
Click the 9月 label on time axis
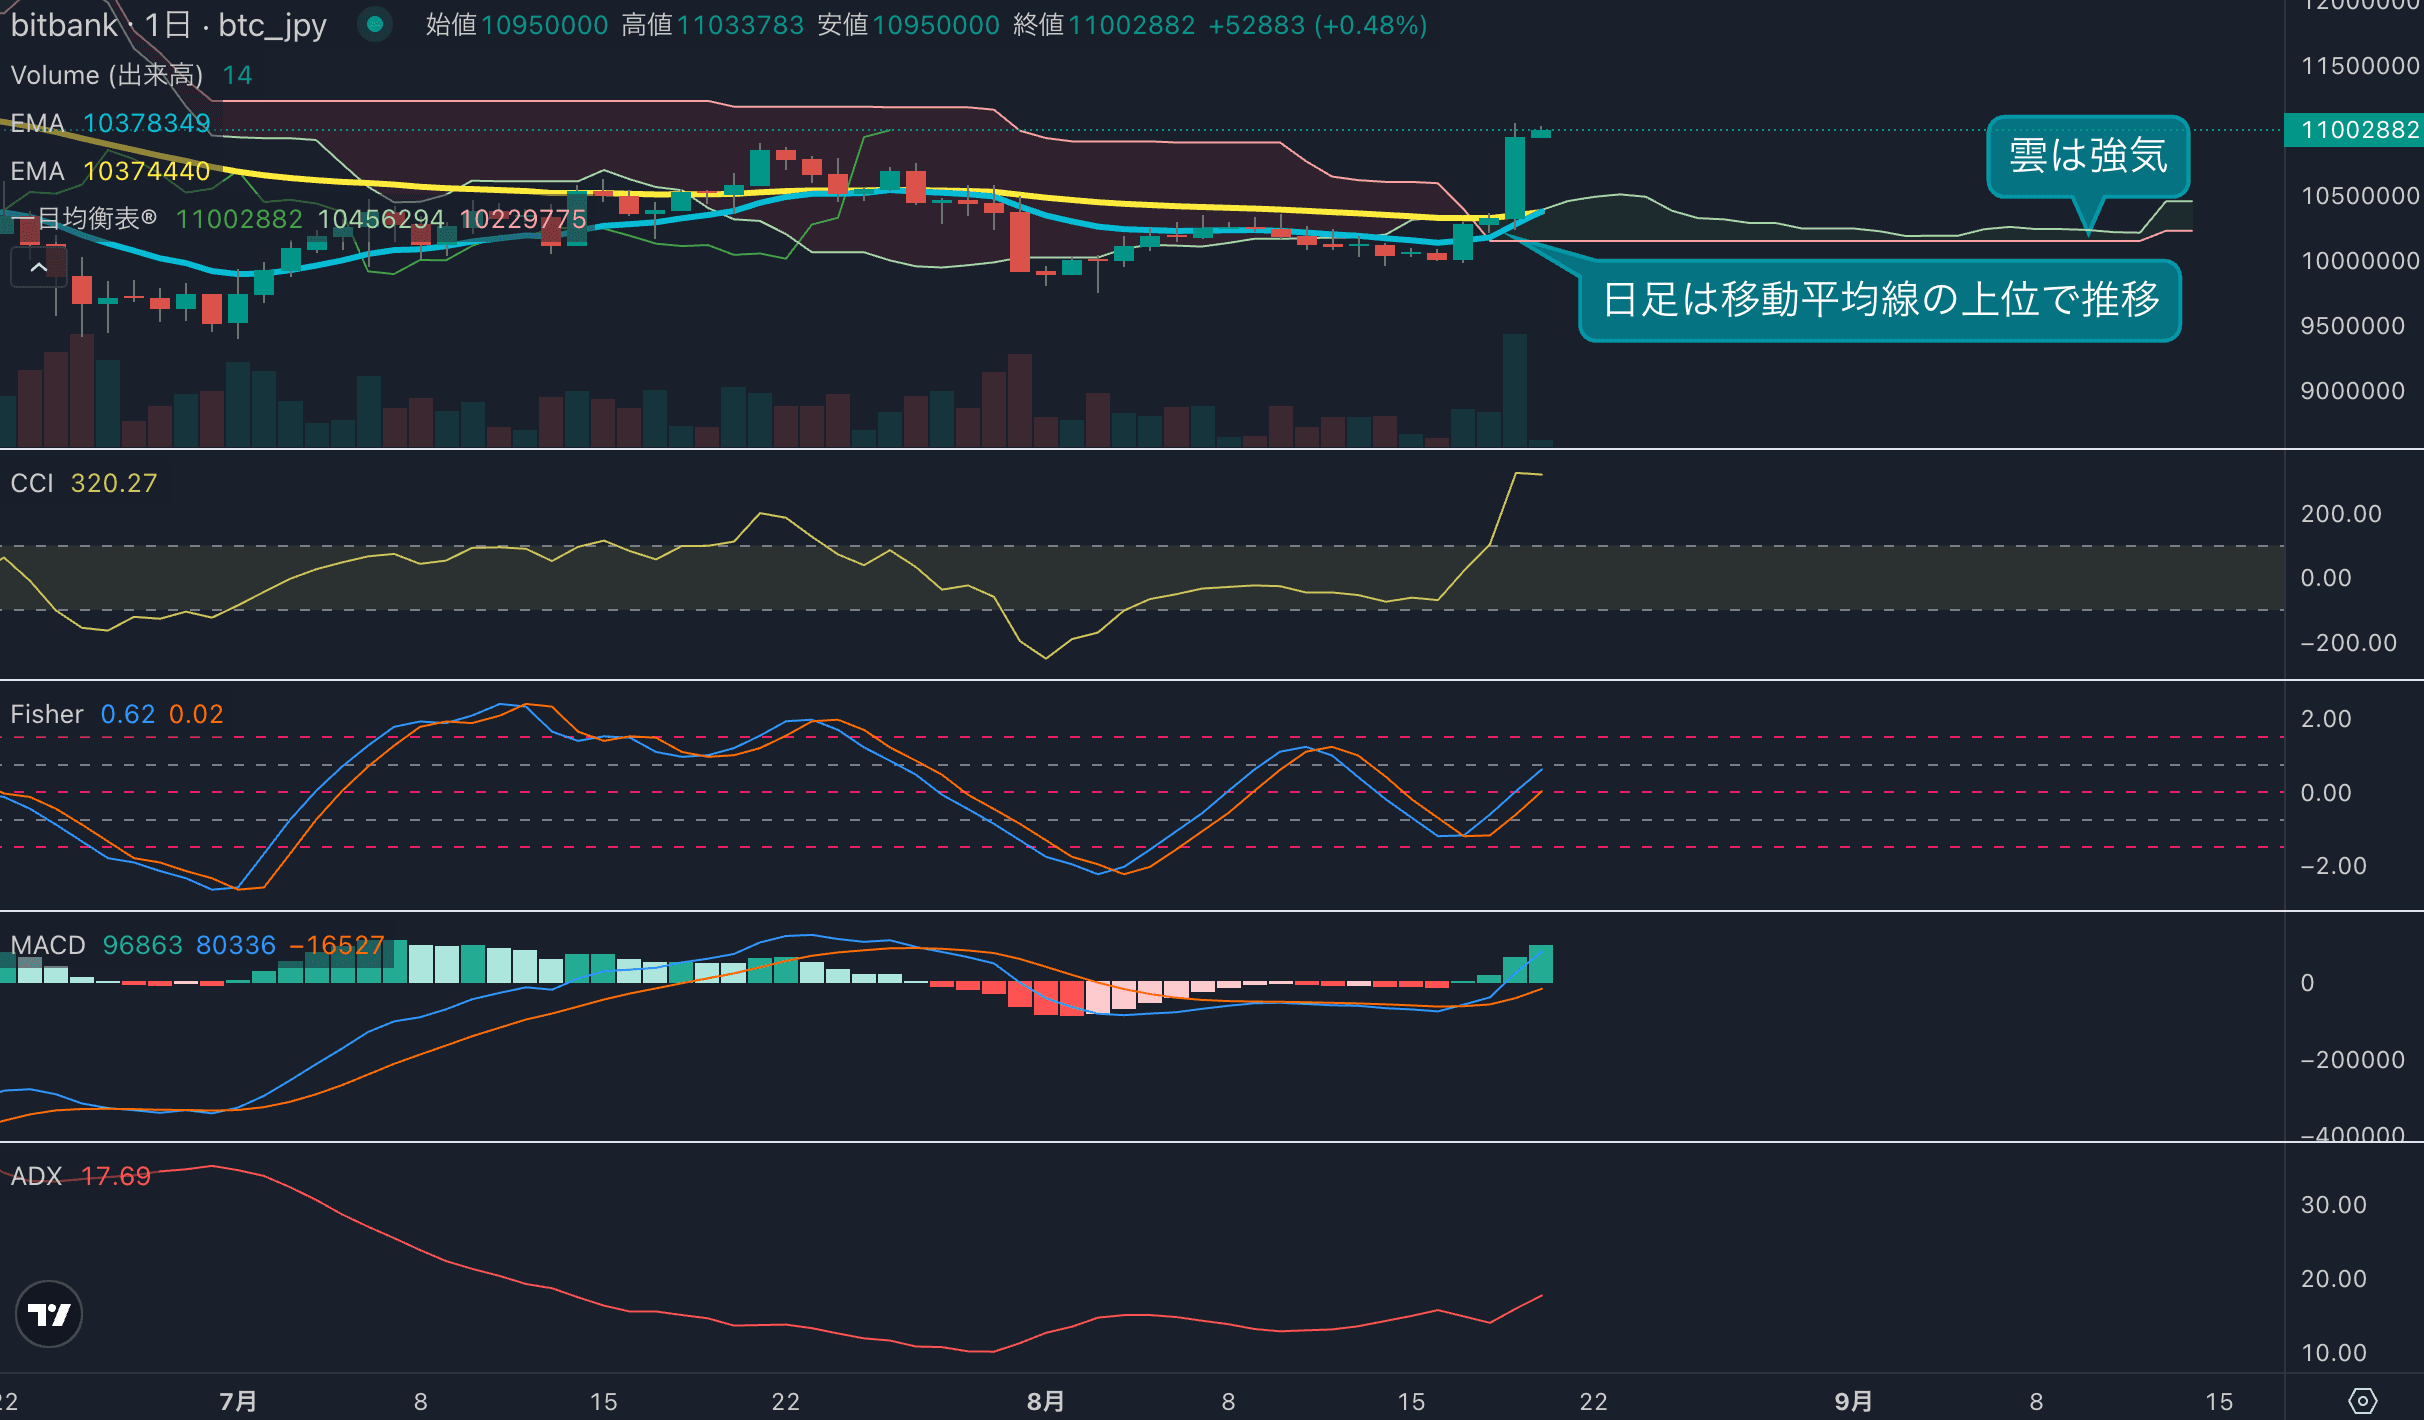coord(1854,1401)
